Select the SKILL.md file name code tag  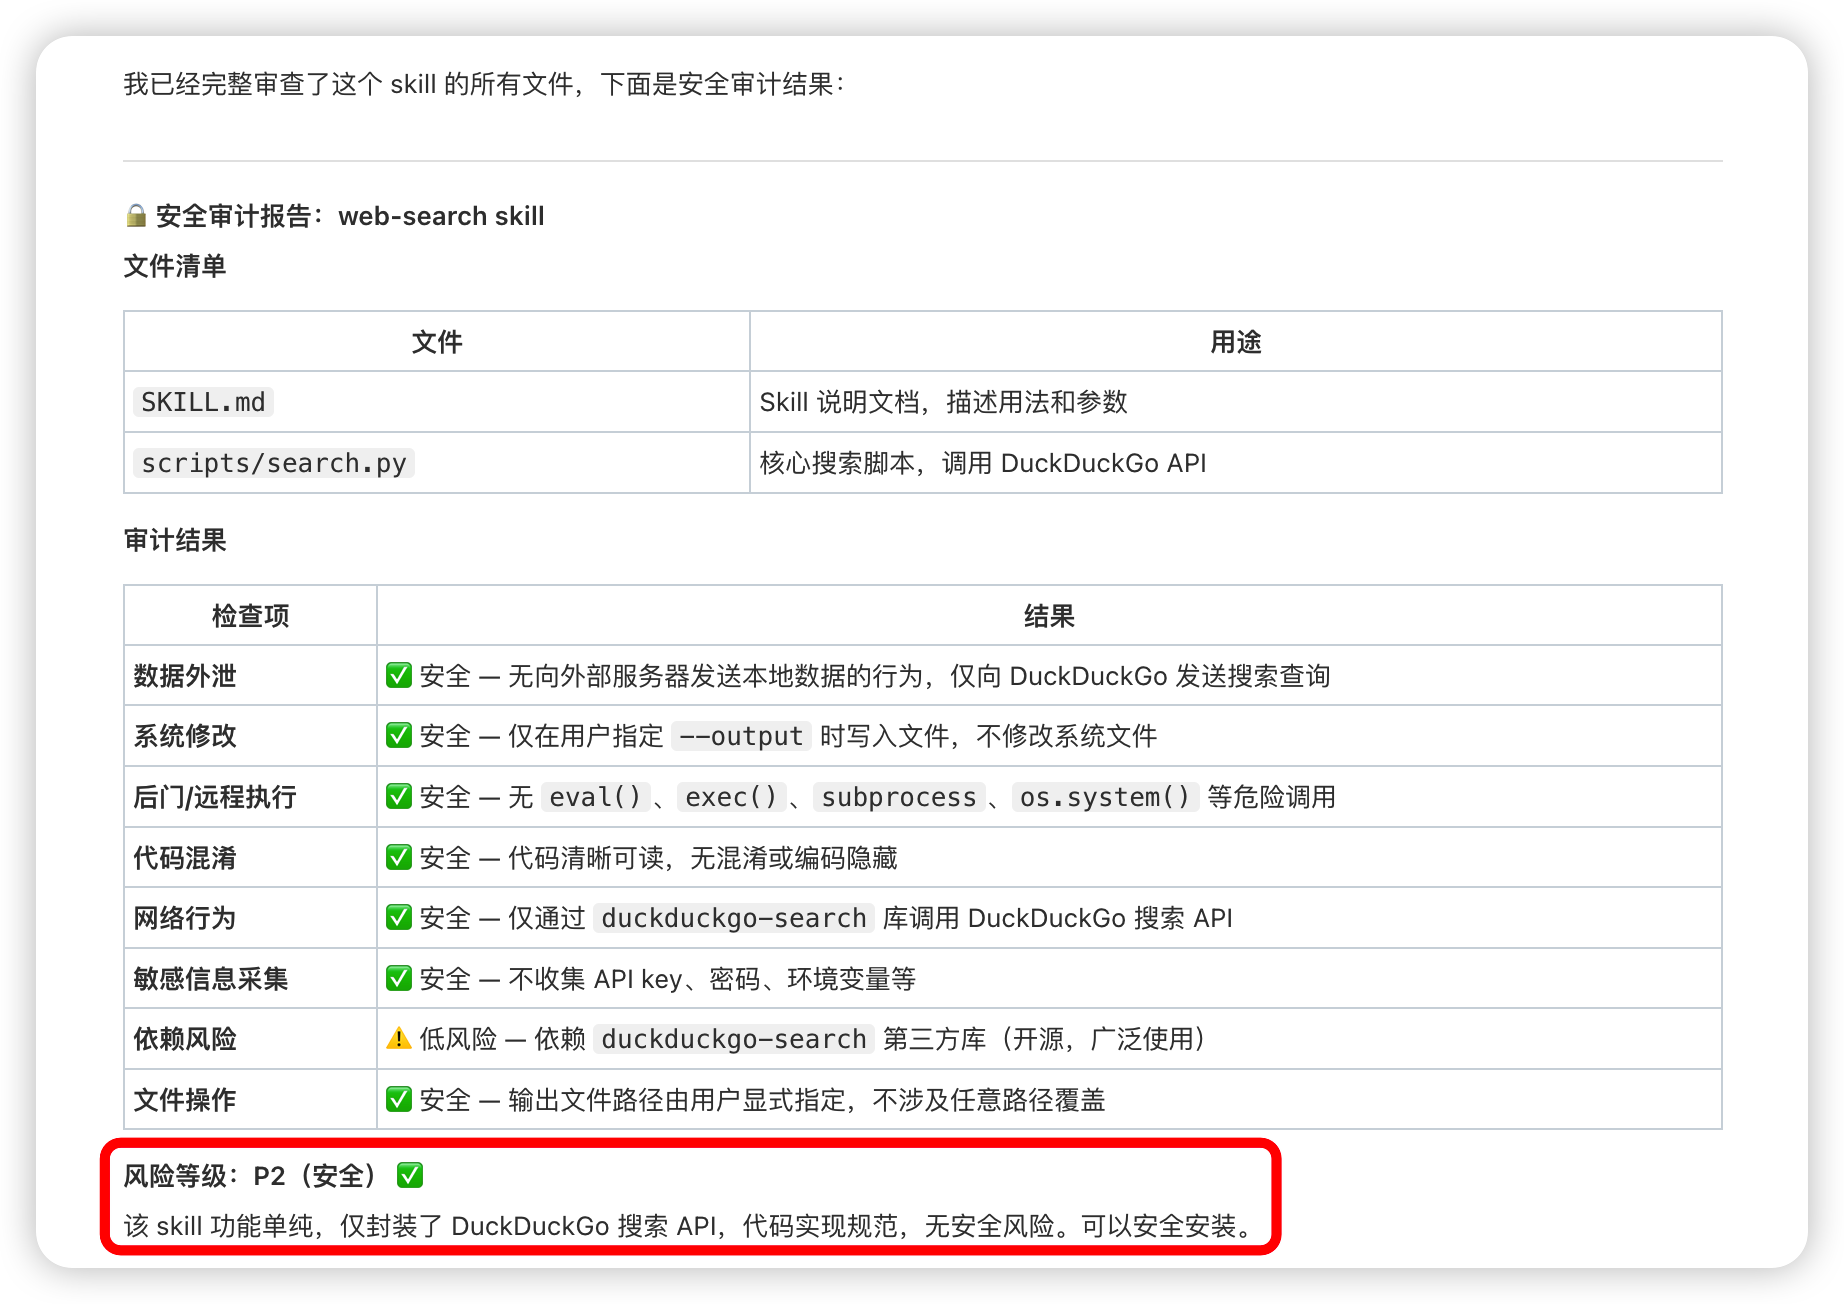click(x=203, y=402)
